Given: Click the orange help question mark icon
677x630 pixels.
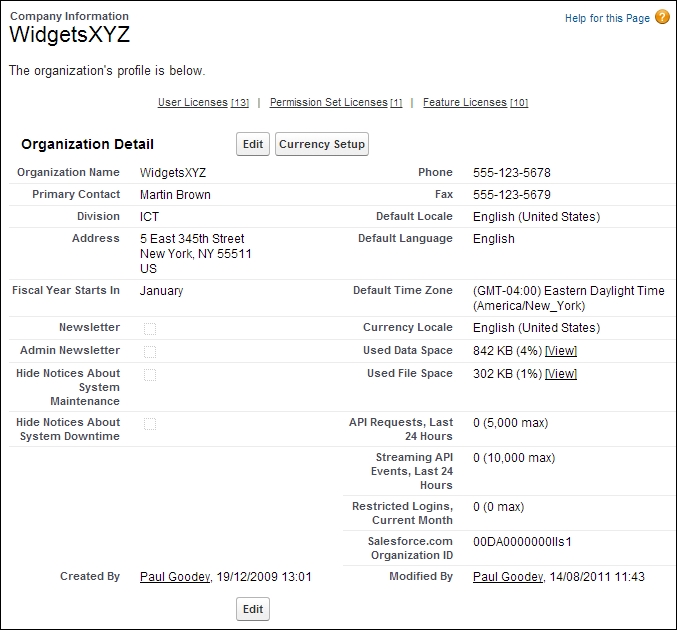Looking at the screenshot, I should pos(662,17).
